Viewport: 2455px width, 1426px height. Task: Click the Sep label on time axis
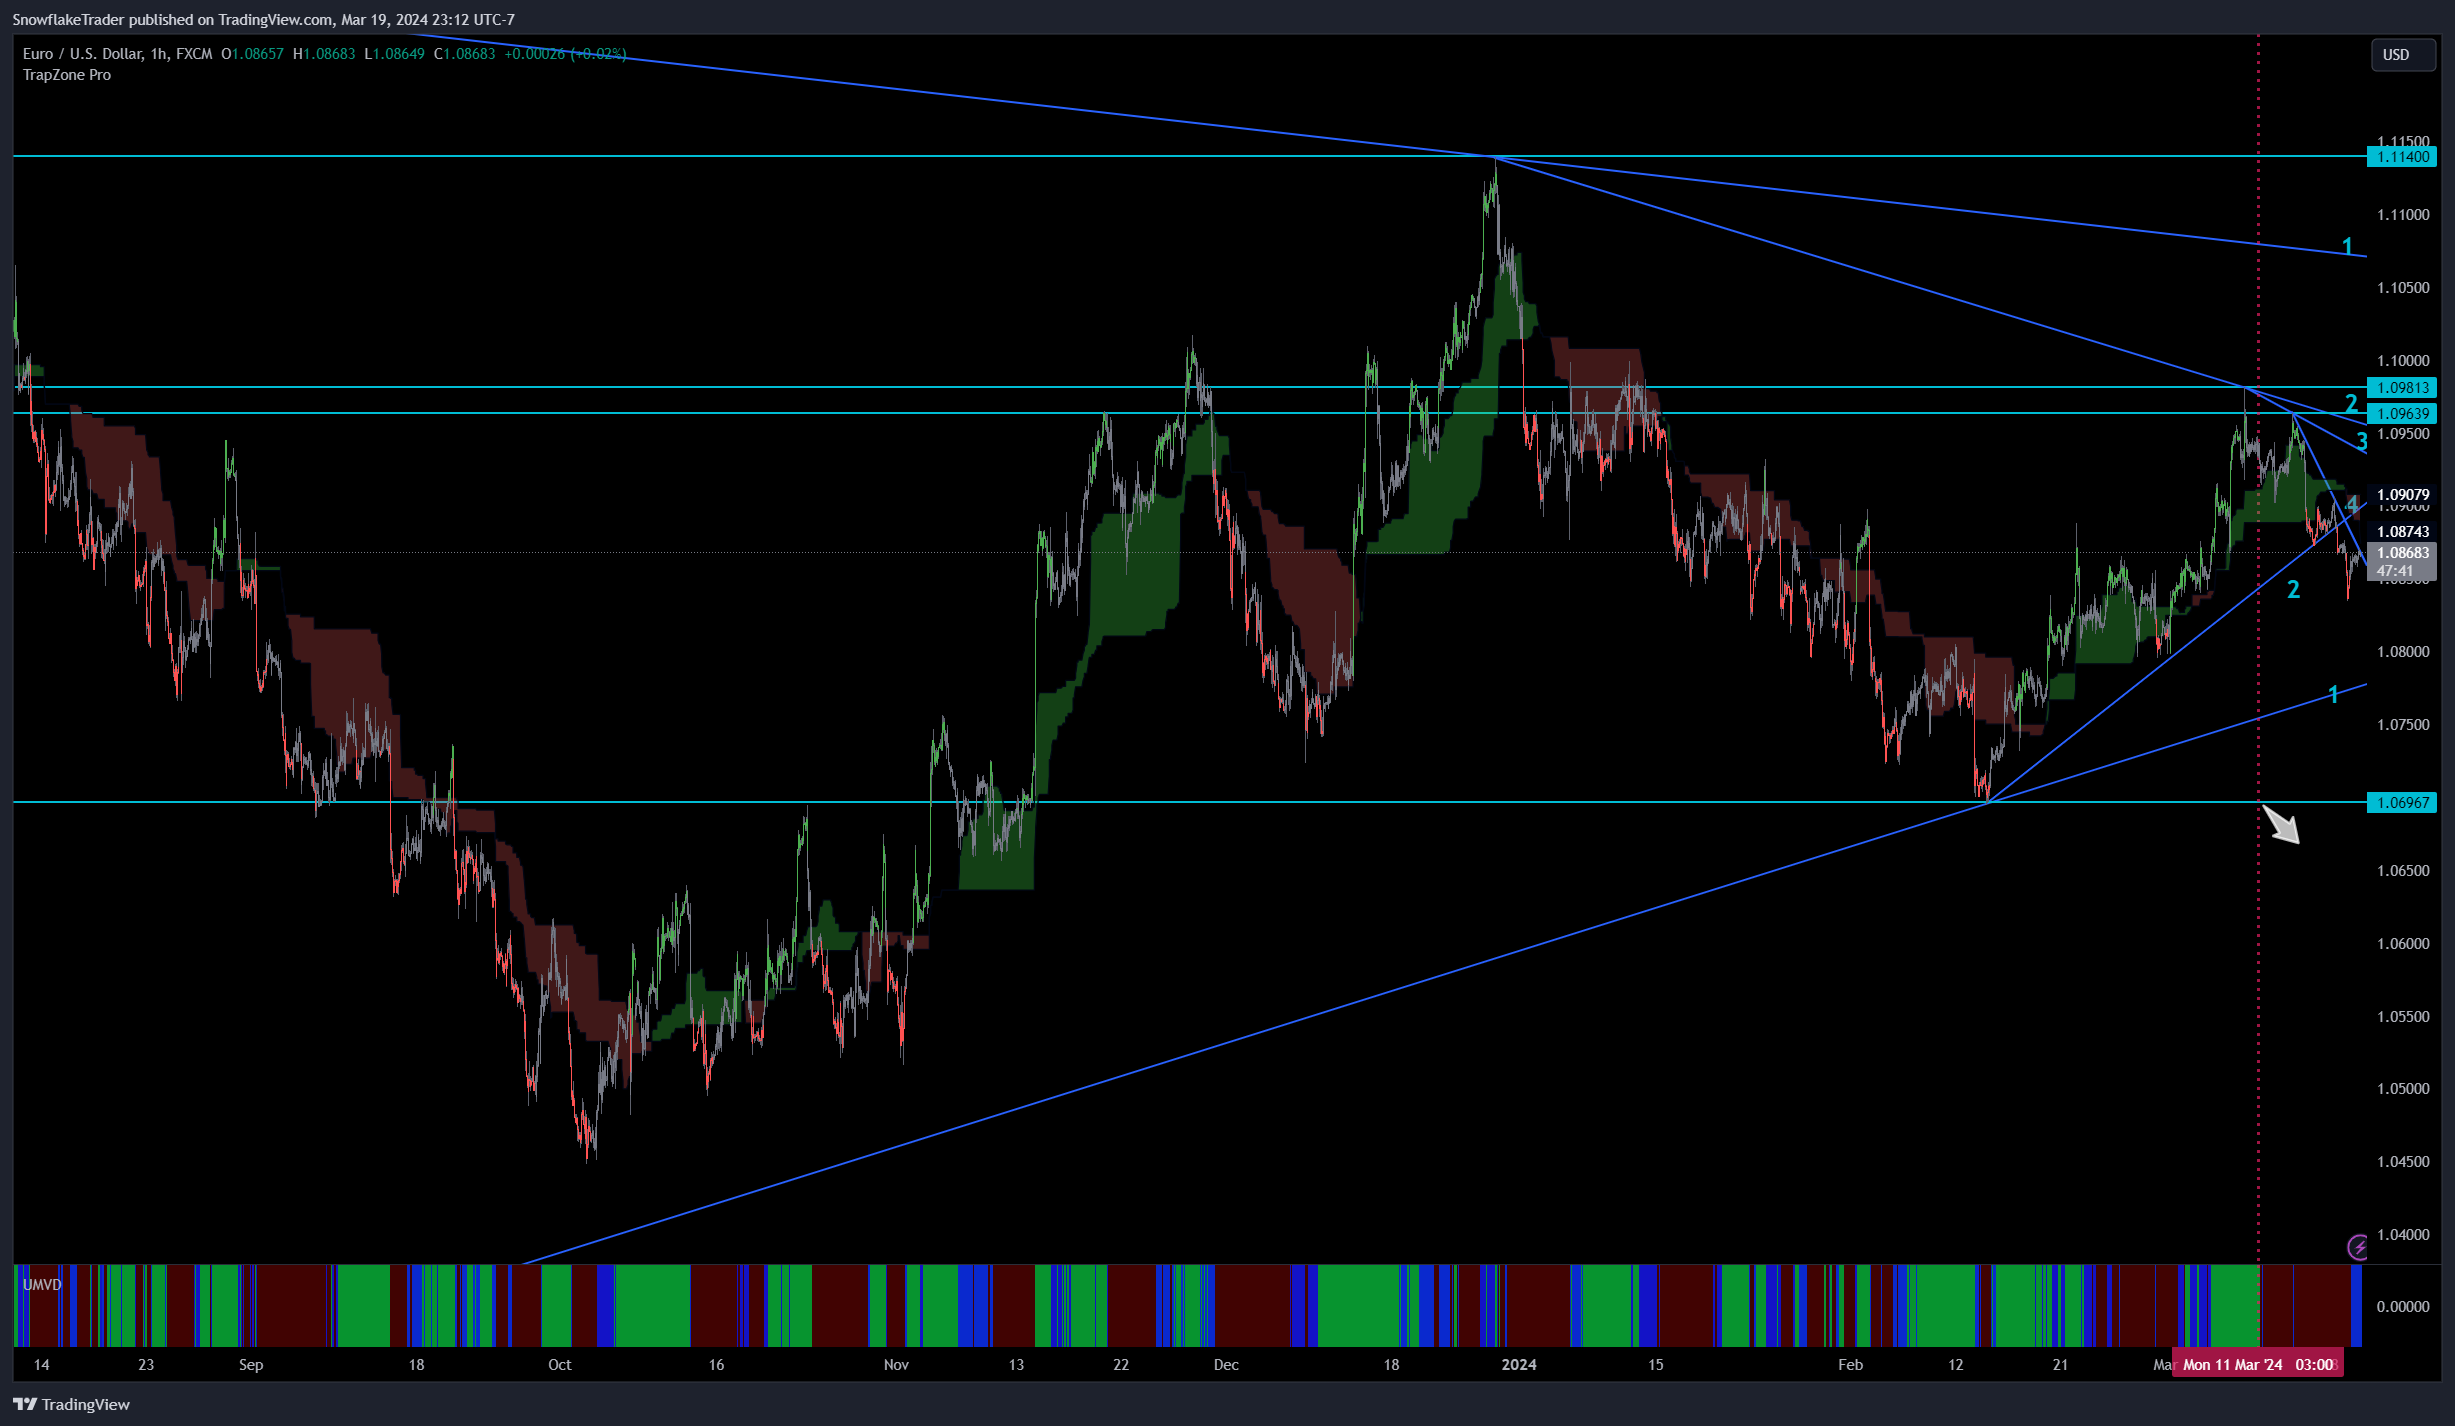point(251,1365)
